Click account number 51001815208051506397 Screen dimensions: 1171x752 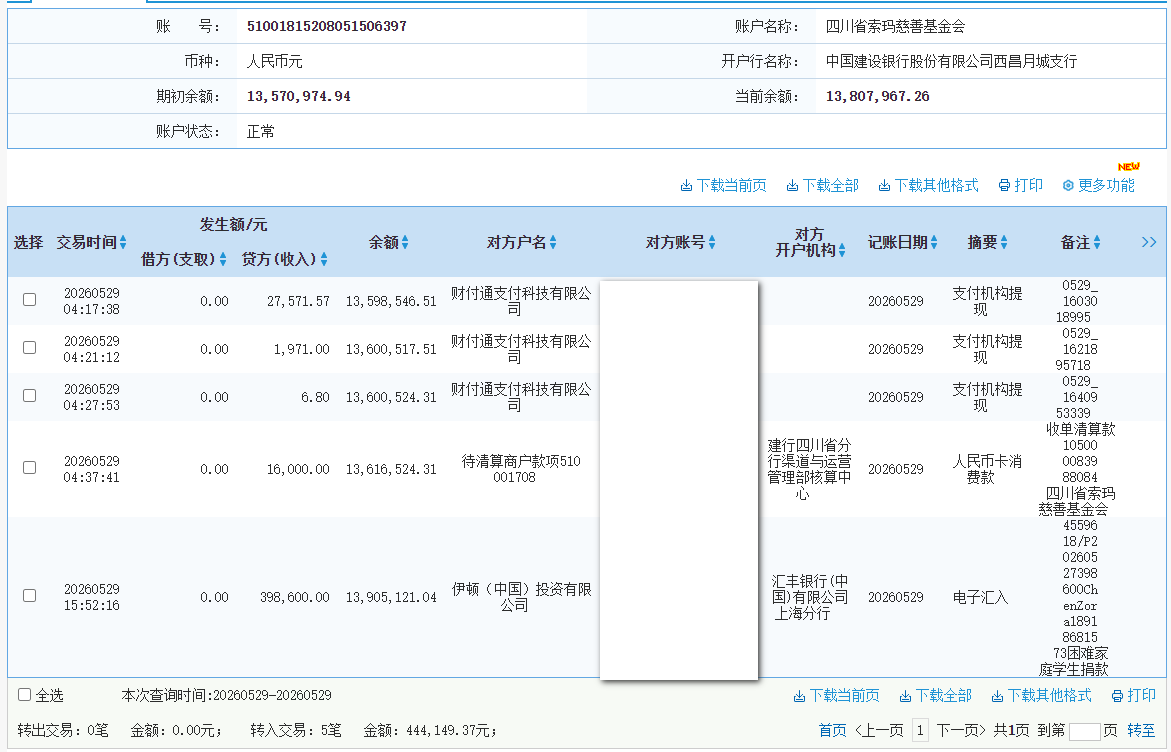tap(326, 26)
